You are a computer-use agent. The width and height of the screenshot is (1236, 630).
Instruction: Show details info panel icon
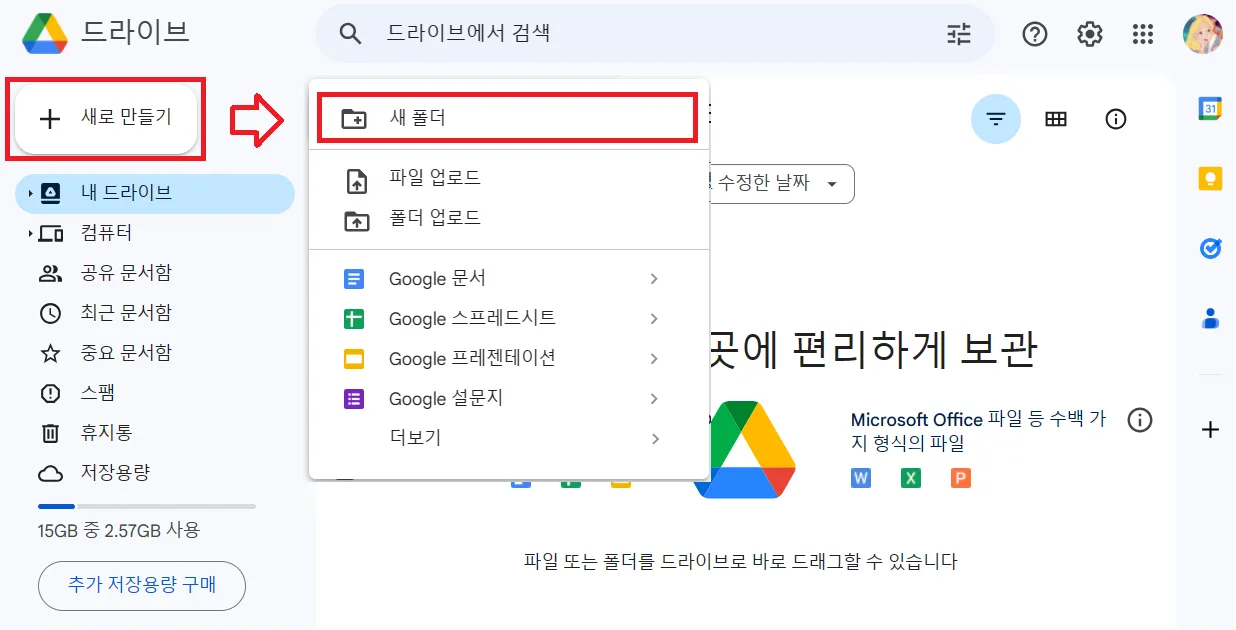pyautogui.click(x=1116, y=119)
